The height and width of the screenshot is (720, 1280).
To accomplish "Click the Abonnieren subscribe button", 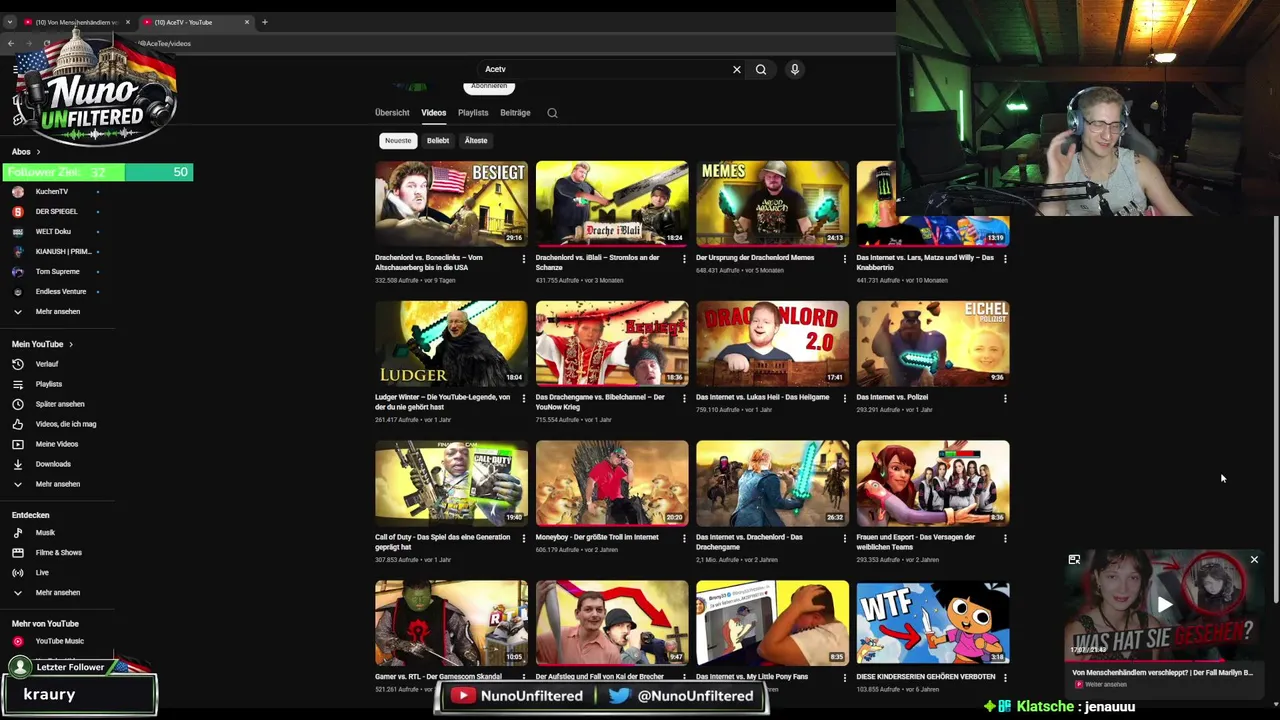I will pyautogui.click(x=489, y=86).
